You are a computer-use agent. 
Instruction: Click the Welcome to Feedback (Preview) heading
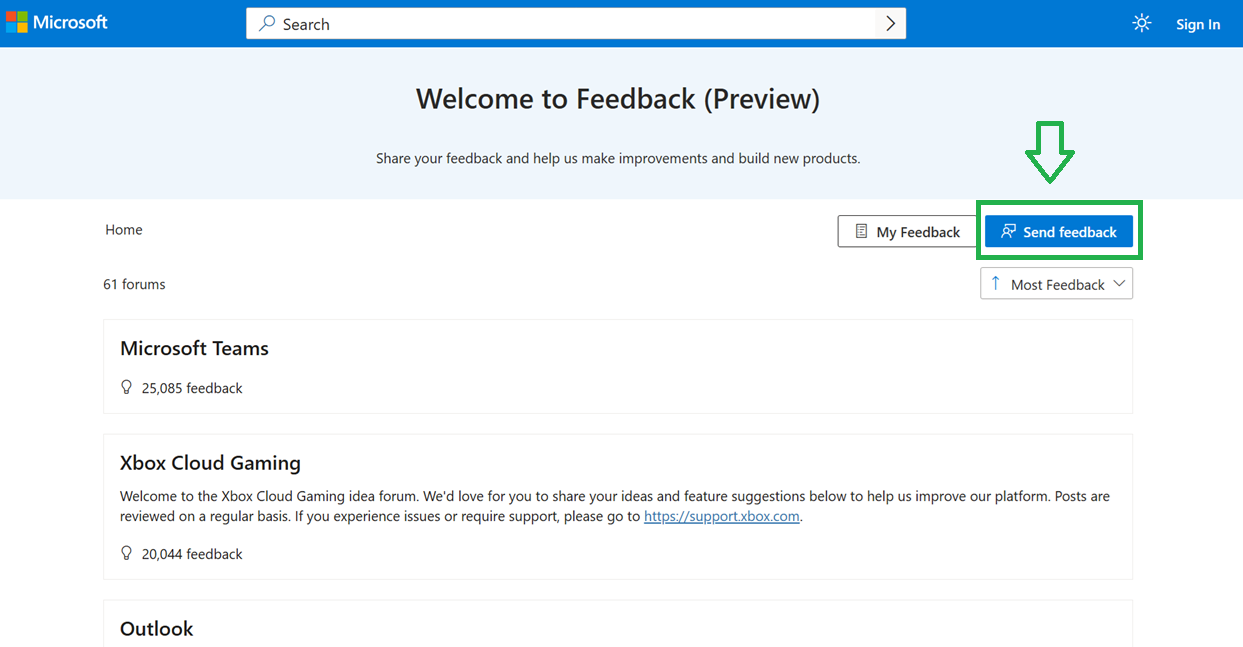point(618,99)
